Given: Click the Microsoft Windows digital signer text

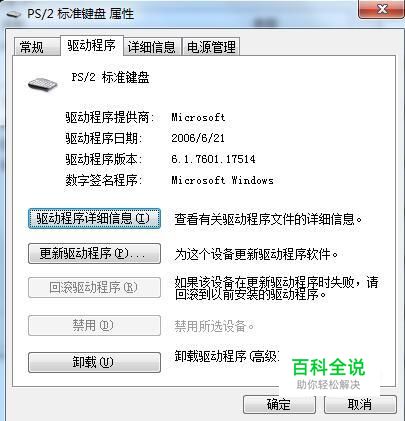Looking at the screenshot, I should tap(222, 180).
